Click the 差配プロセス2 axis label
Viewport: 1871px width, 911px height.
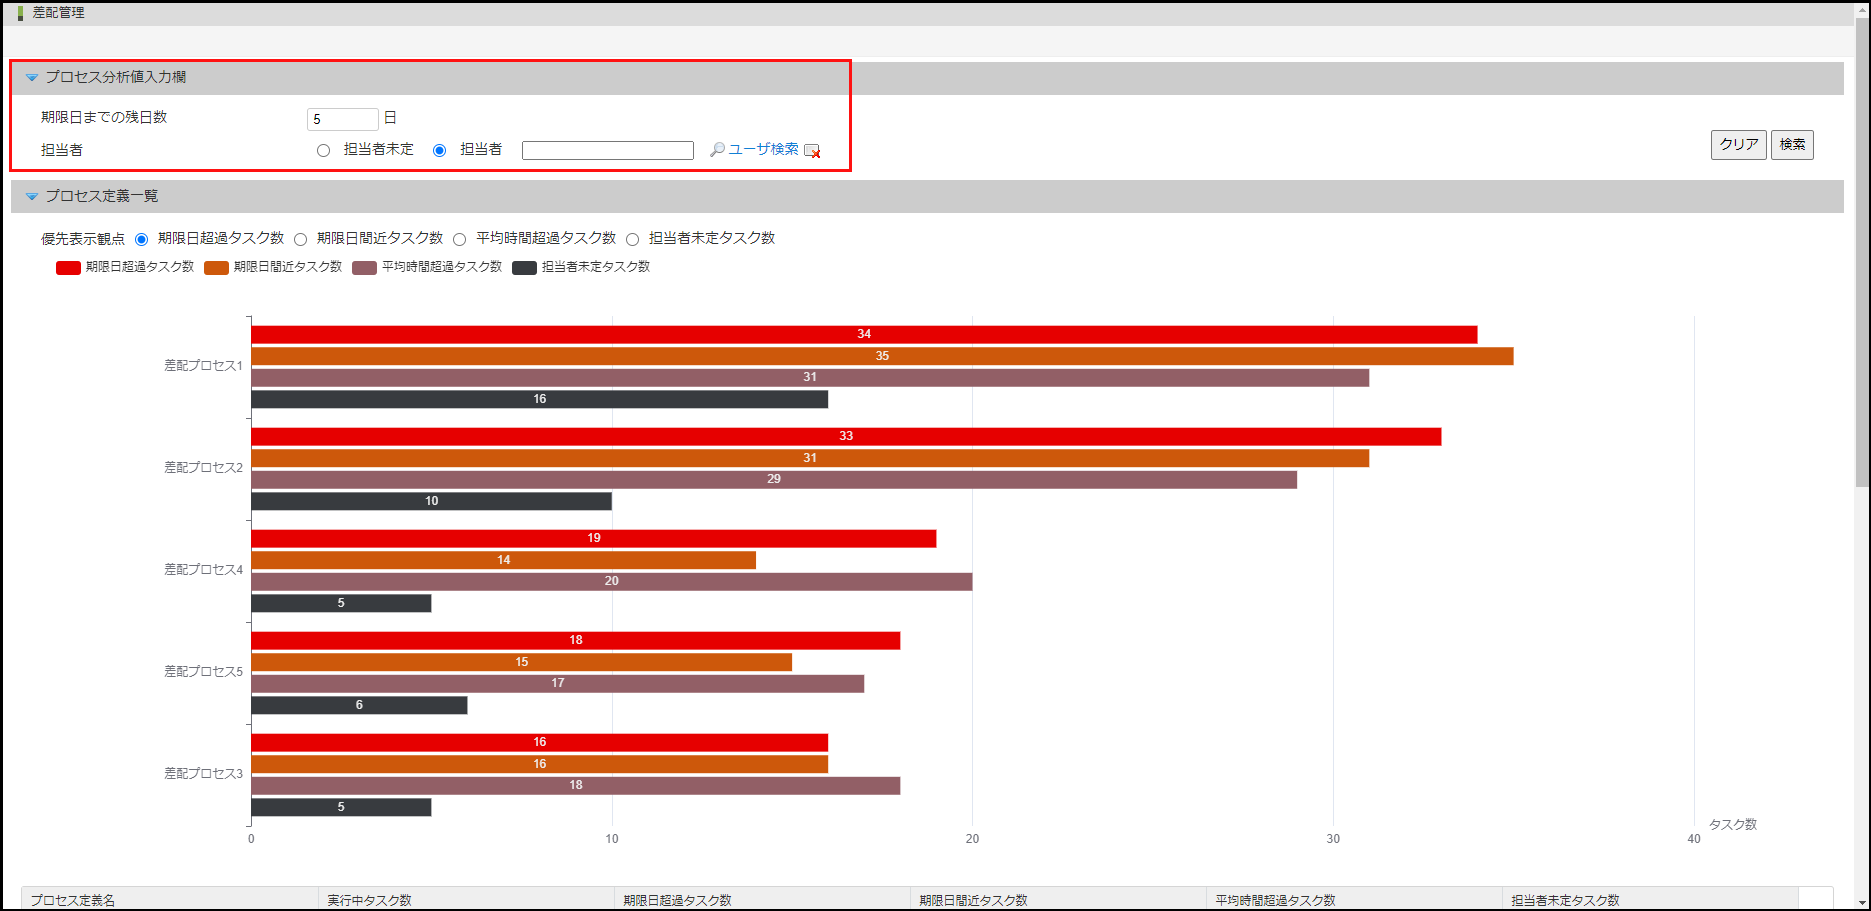pos(203,468)
